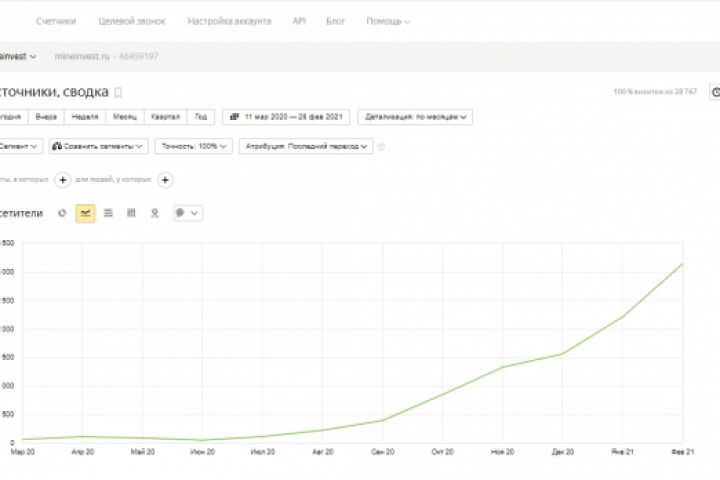Open the Детализация: по месяцам dropdown
The height and width of the screenshot is (480, 720).
tap(415, 117)
